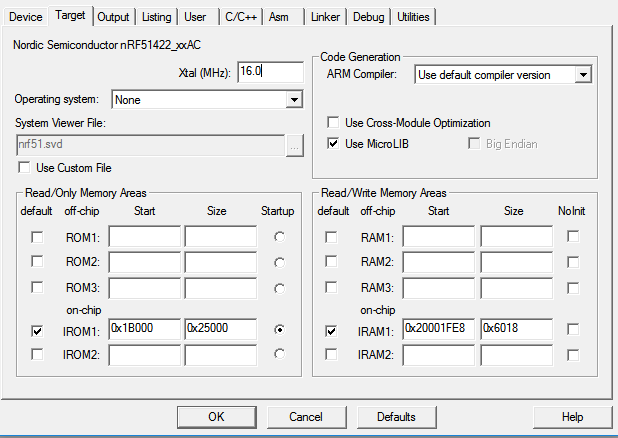Viewport: 618px width, 438px height.
Task: Open the Linker tab
Action: point(325,17)
